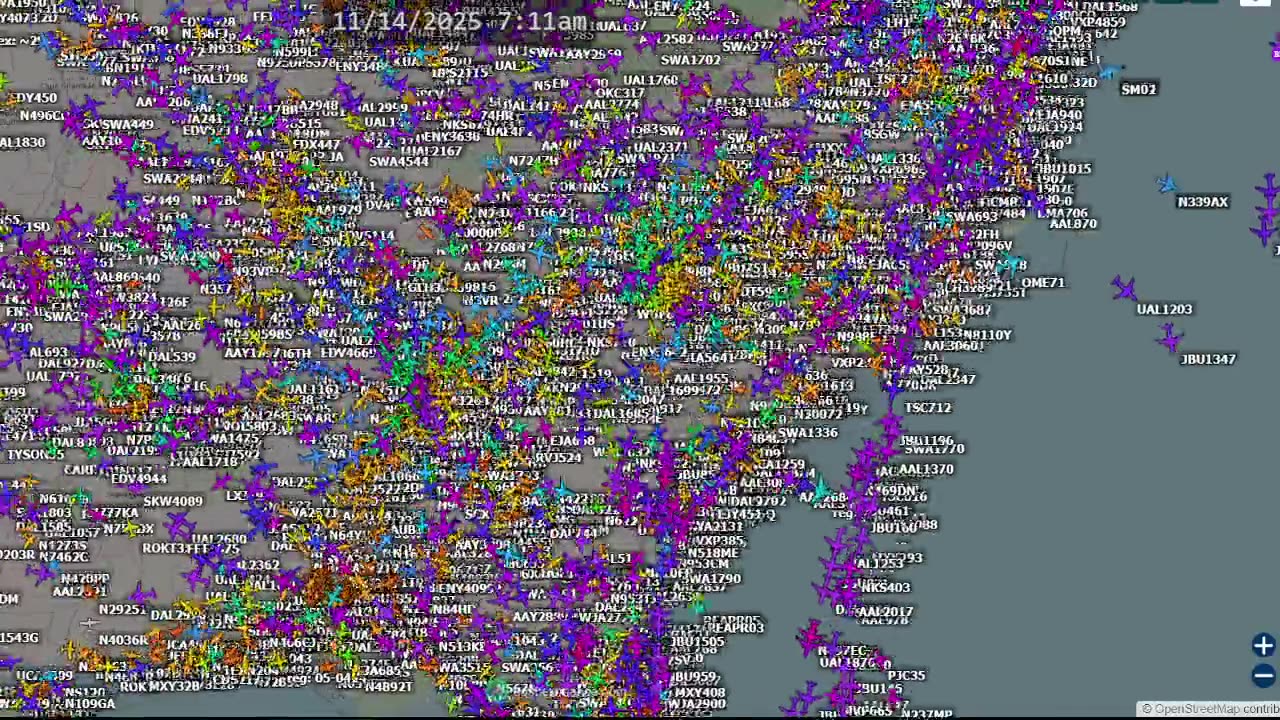The image size is (1280, 720).
Task: Select flight label N29251
Action: pos(122,610)
